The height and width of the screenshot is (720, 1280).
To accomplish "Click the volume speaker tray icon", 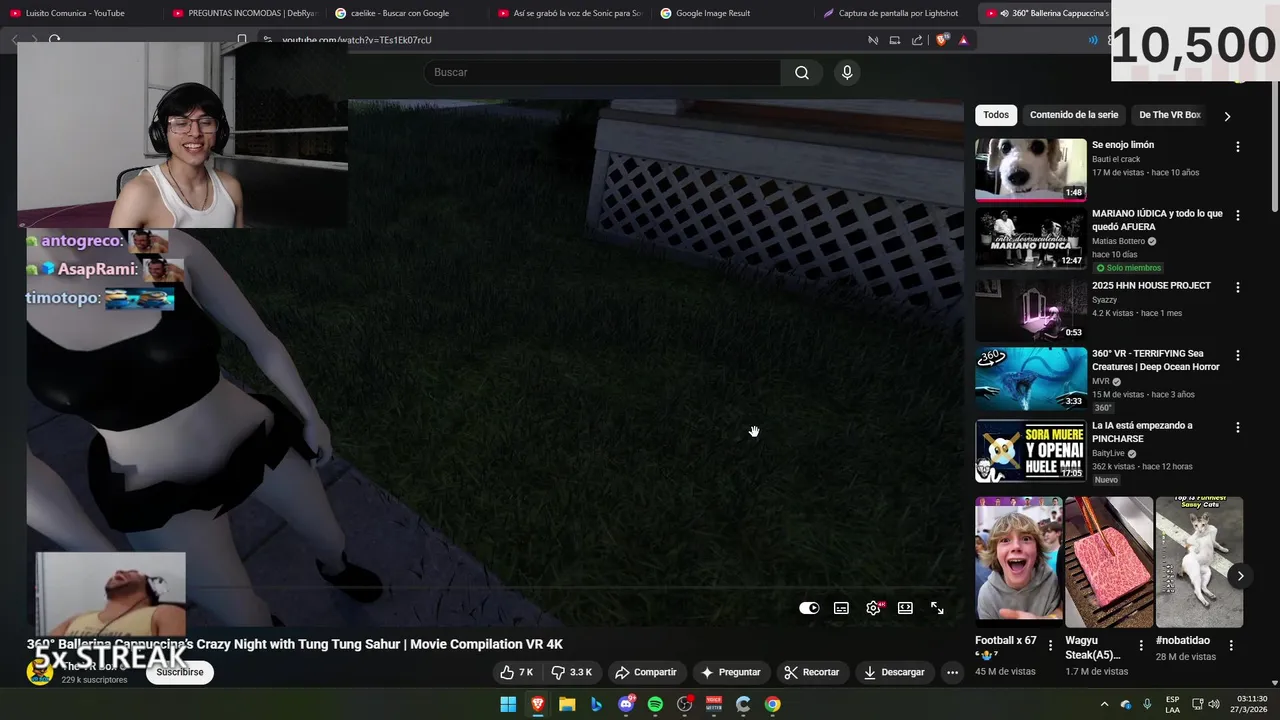I will coord(1214,704).
